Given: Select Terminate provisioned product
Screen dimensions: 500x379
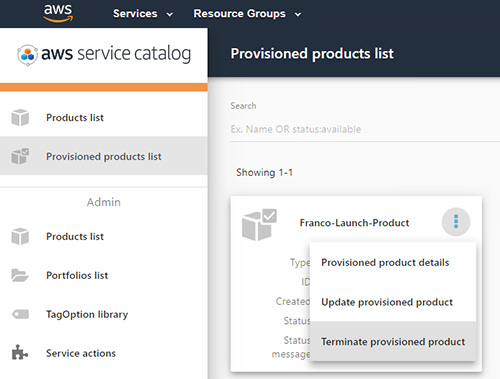Looking at the screenshot, I should [x=393, y=341].
